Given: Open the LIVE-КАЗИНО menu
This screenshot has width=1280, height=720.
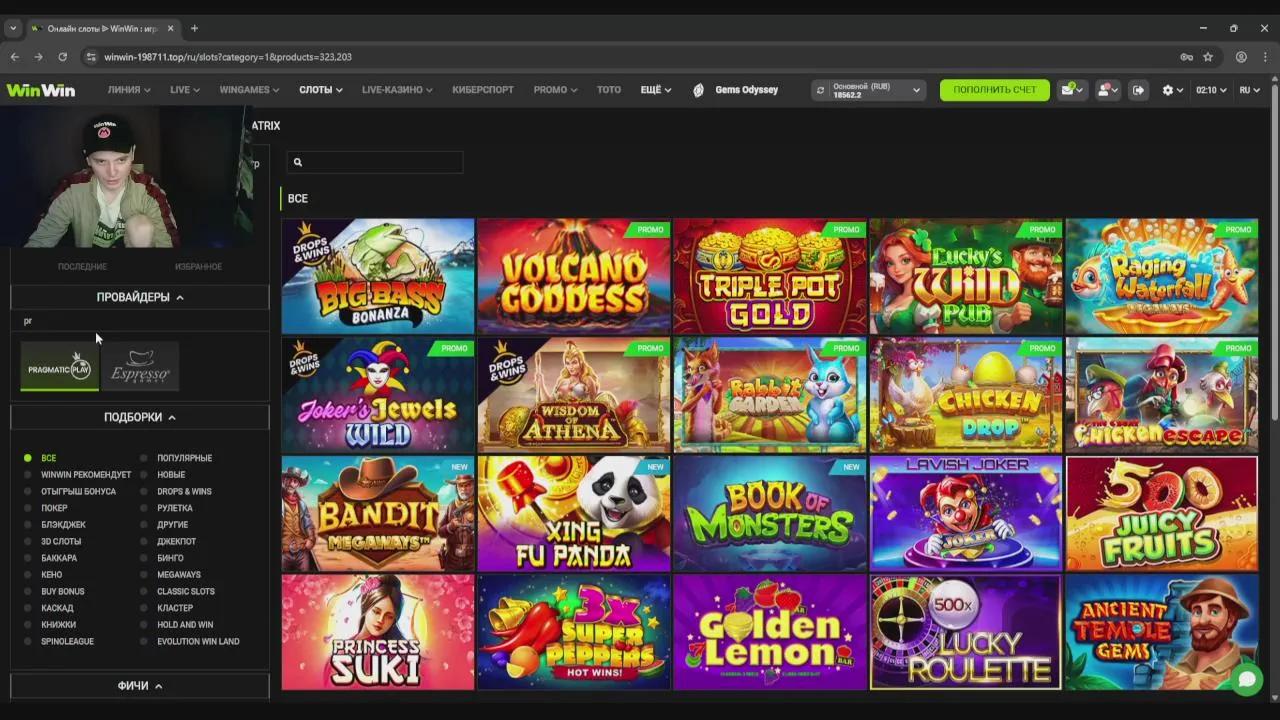Looking at the screenshot, I should coord(397,90).
